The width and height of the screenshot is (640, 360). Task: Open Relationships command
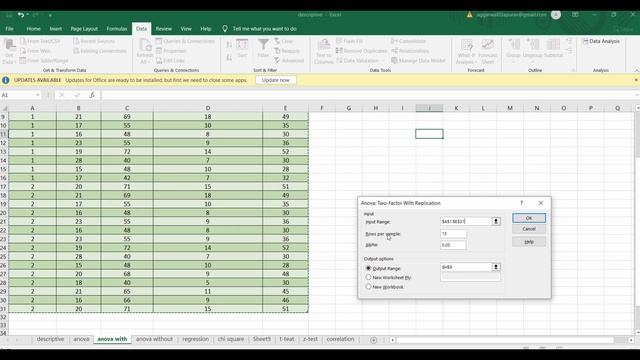[410, 51]
